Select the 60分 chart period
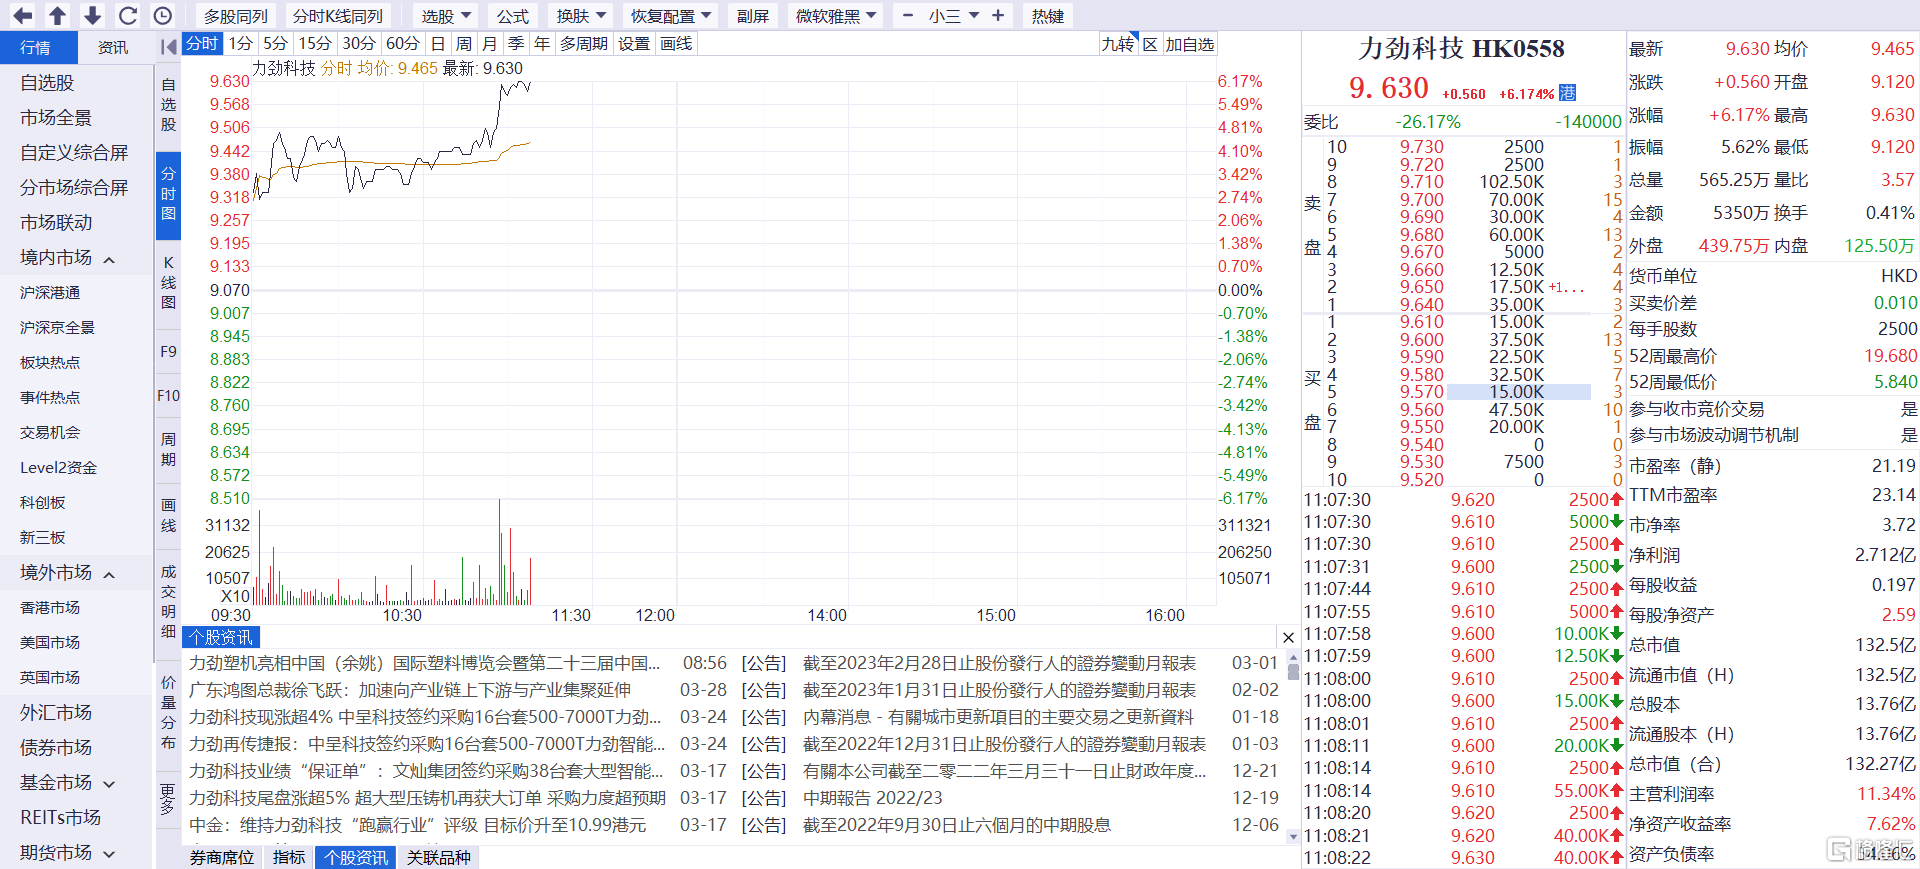Screen dimensions: 1920x869 [x=403, y=44]
